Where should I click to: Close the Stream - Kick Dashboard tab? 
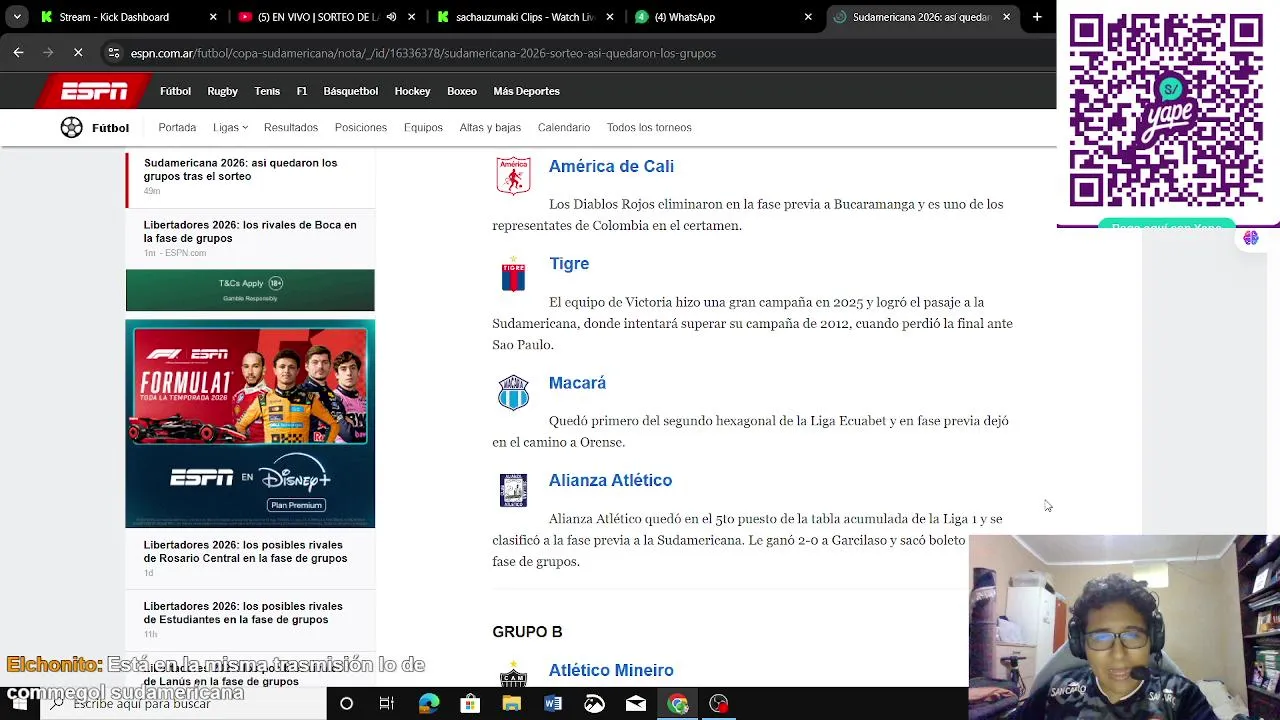(213, 17)
